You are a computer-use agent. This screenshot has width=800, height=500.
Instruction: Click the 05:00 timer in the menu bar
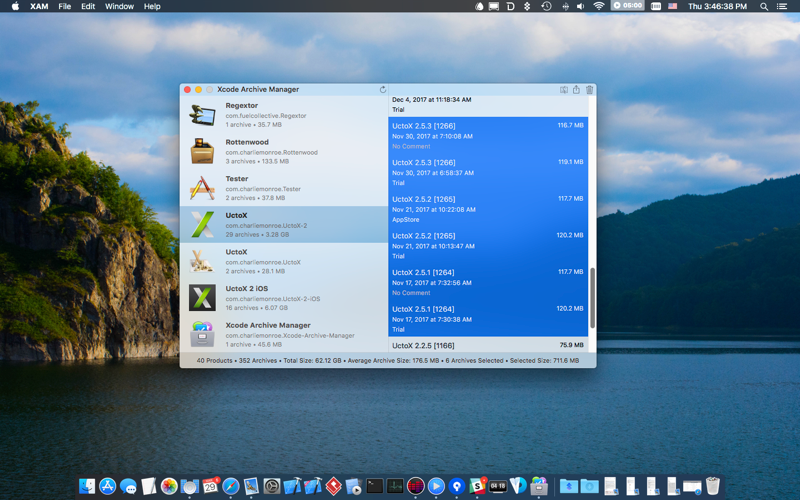tap(628, 6)
